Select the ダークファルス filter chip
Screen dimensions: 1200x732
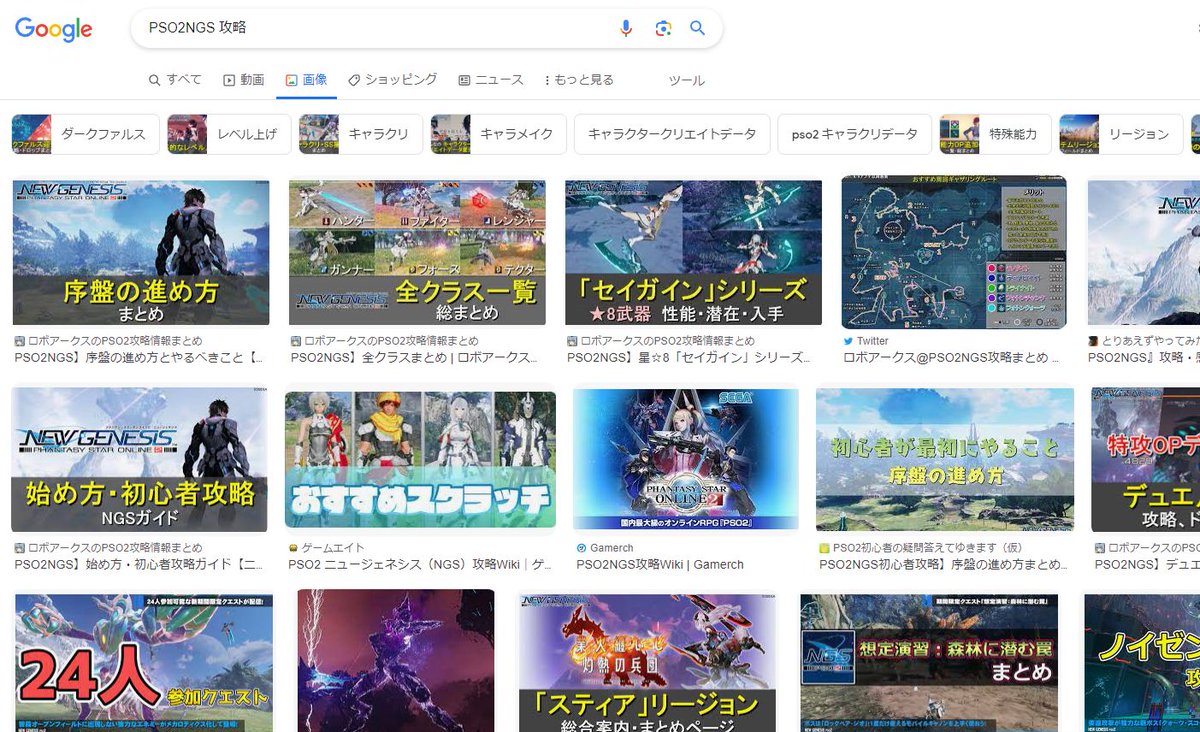[86, 134]
